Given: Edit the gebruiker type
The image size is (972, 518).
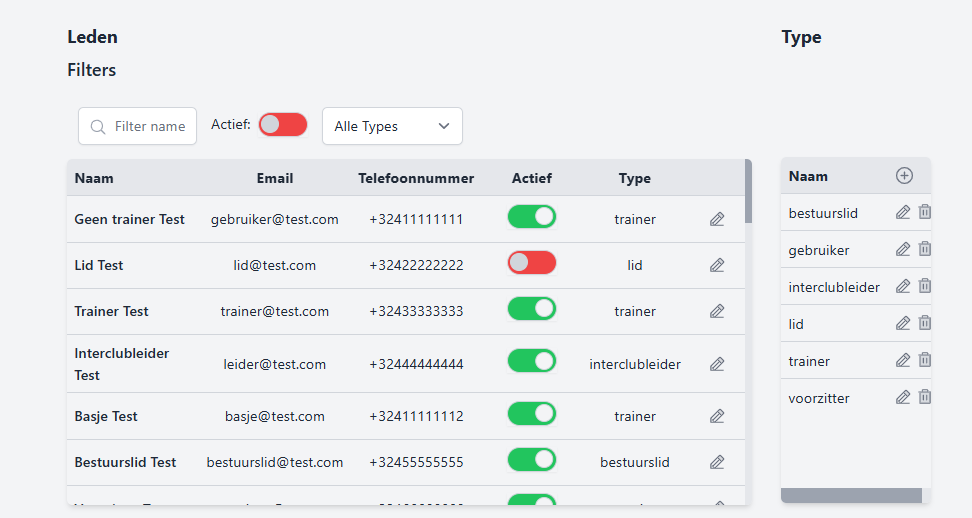Looking at the screenshot, I should 903,249.
